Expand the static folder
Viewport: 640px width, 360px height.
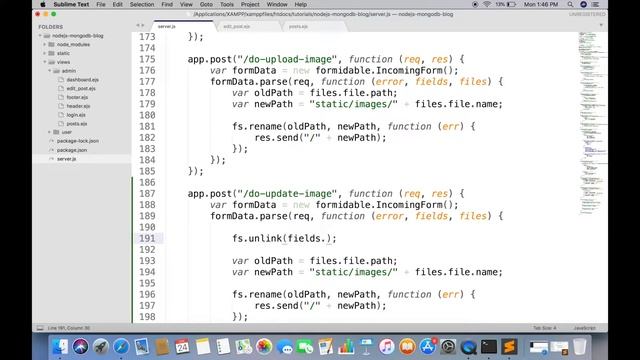coord(45,53)
